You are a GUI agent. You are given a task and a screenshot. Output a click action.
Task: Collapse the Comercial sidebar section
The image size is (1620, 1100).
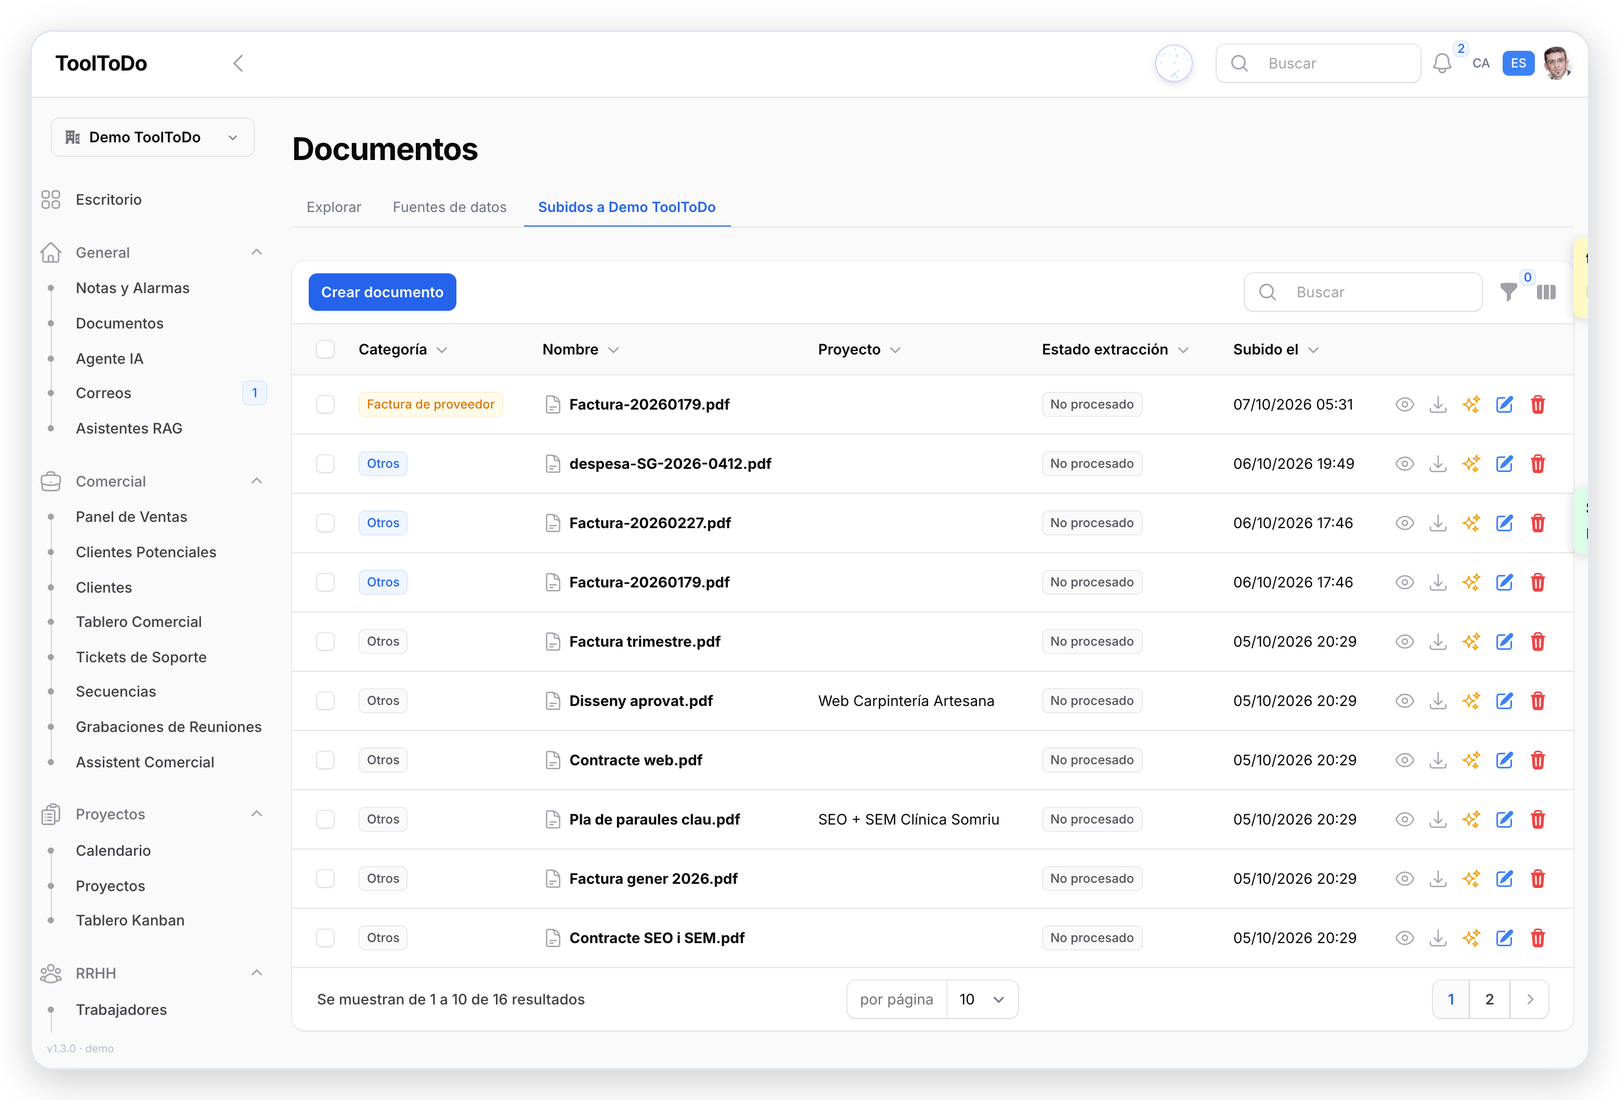click(x=256, y=481)
